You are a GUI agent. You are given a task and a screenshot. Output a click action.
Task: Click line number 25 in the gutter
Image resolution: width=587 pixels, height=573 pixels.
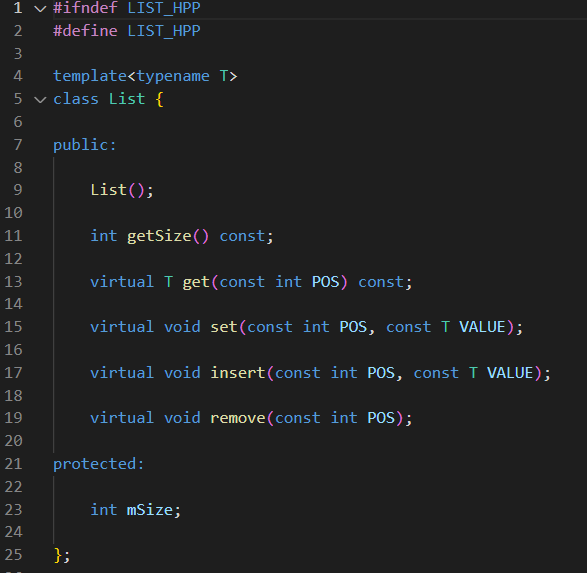(13, 555)
